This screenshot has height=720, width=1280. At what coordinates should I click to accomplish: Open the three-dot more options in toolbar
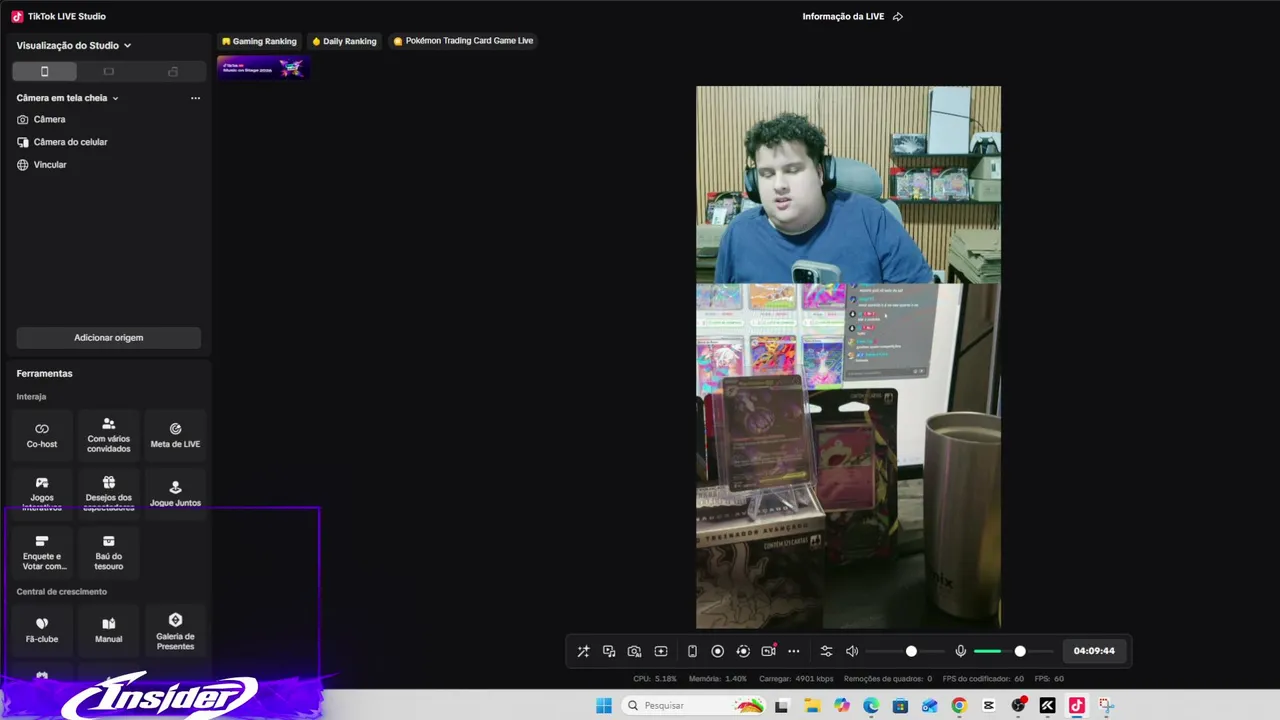(x=794, y=651)
